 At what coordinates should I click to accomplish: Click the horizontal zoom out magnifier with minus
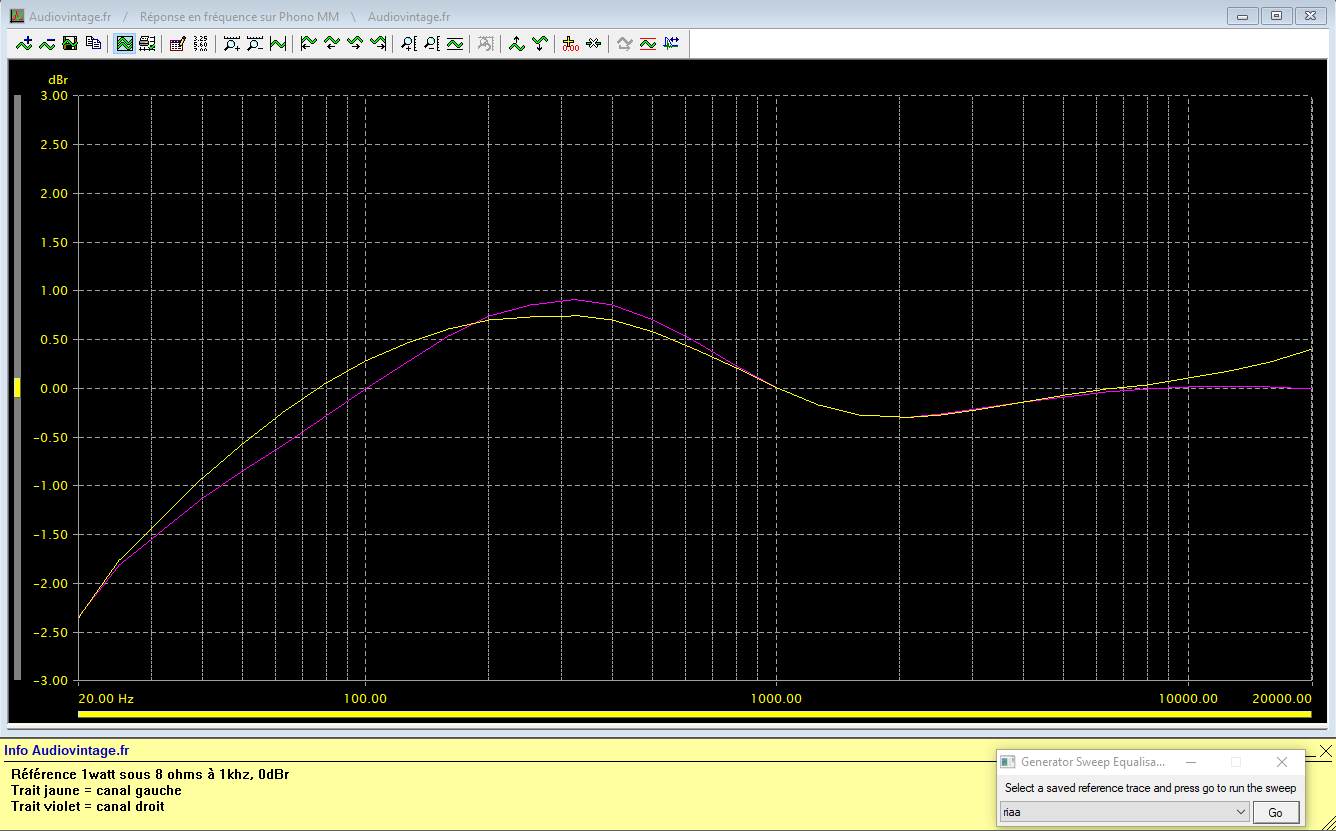255,44
